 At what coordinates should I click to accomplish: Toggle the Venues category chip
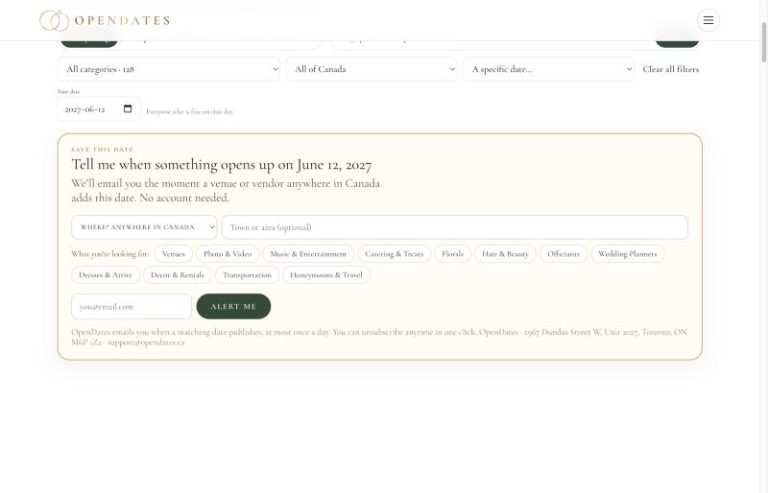click(173, 254)
